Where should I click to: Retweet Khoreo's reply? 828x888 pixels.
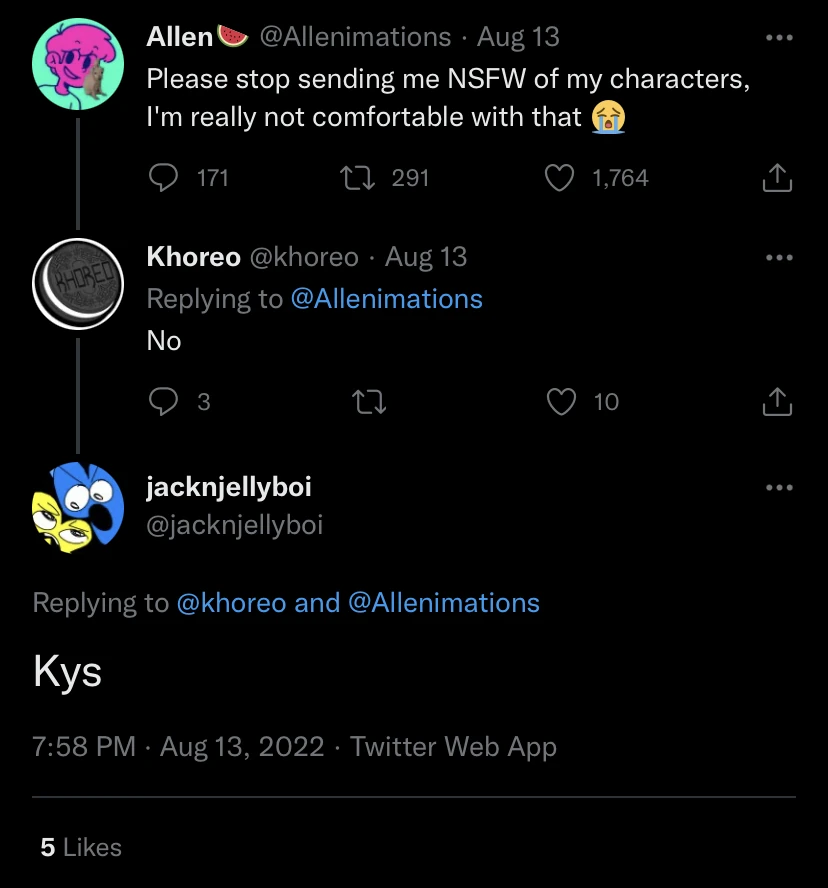click(368, 402)
